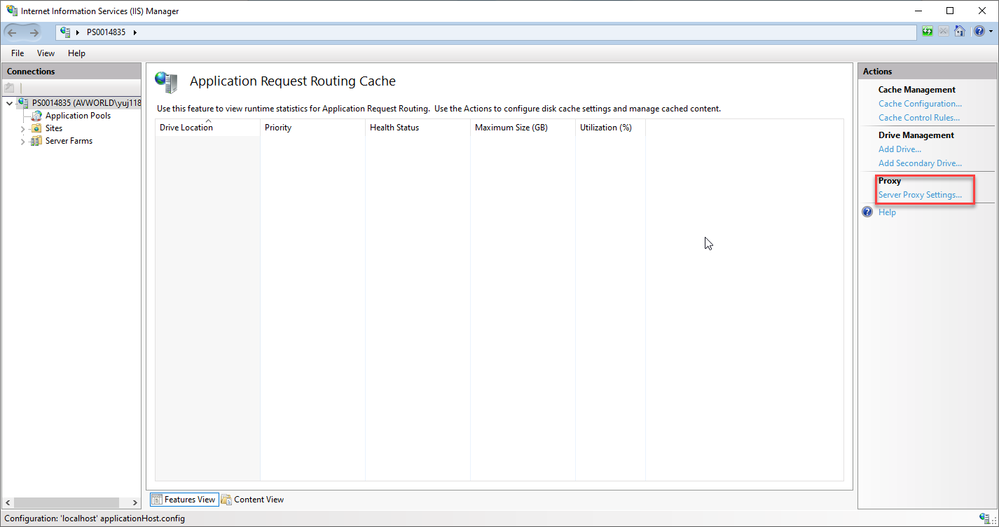Click the Connections panel header
The image size is (999, 527).
pos(71,71)
